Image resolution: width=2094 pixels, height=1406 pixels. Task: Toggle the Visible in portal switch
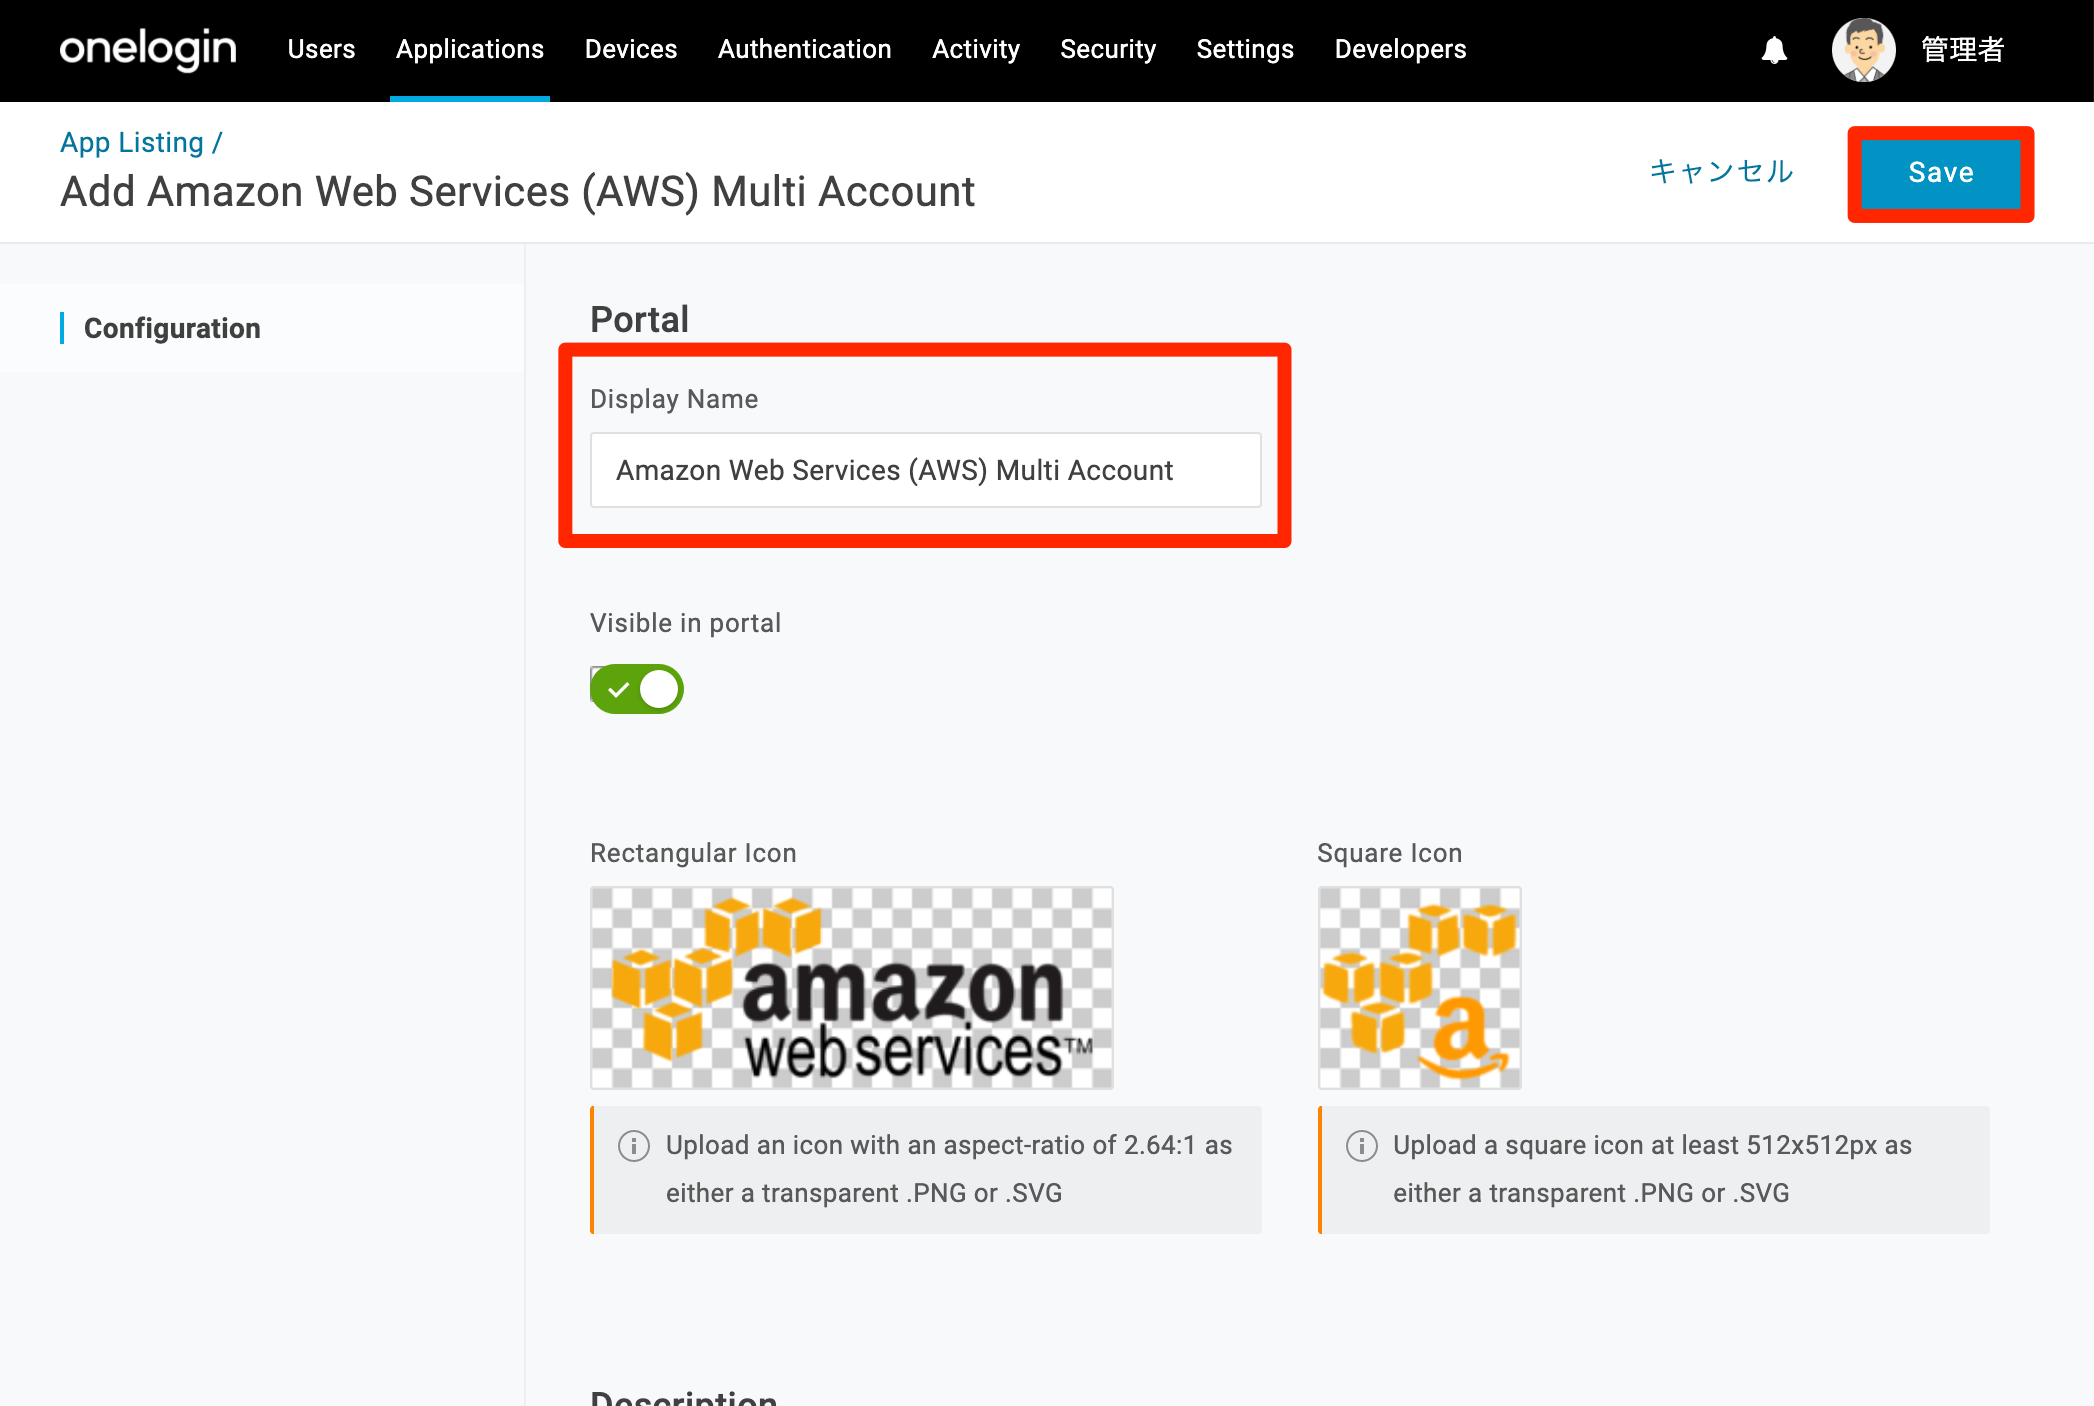pyautogui.click(x=637, y=689)
